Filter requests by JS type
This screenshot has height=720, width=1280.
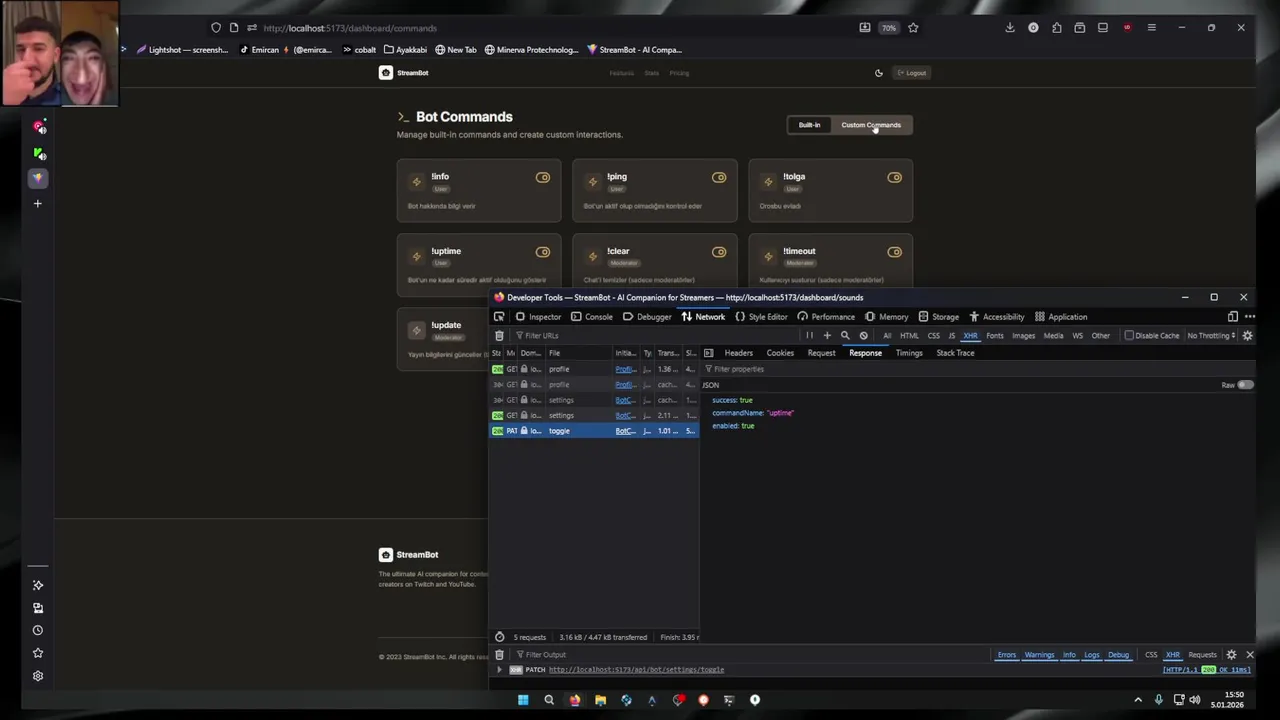click(951, 336)
